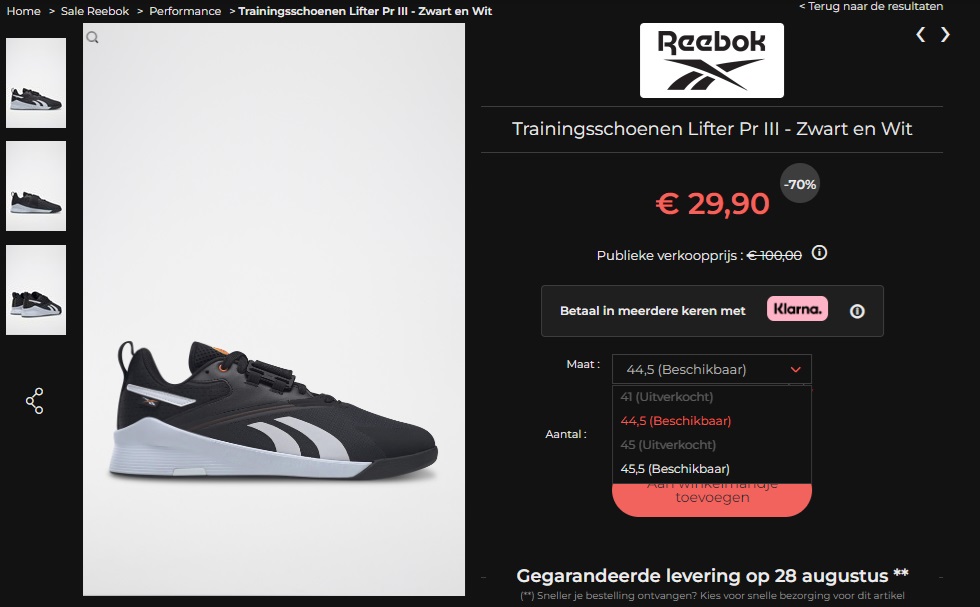This screenshot has height=607, width=980.
Task: Go to previous product with left arrow
Action: click(921, 34)
